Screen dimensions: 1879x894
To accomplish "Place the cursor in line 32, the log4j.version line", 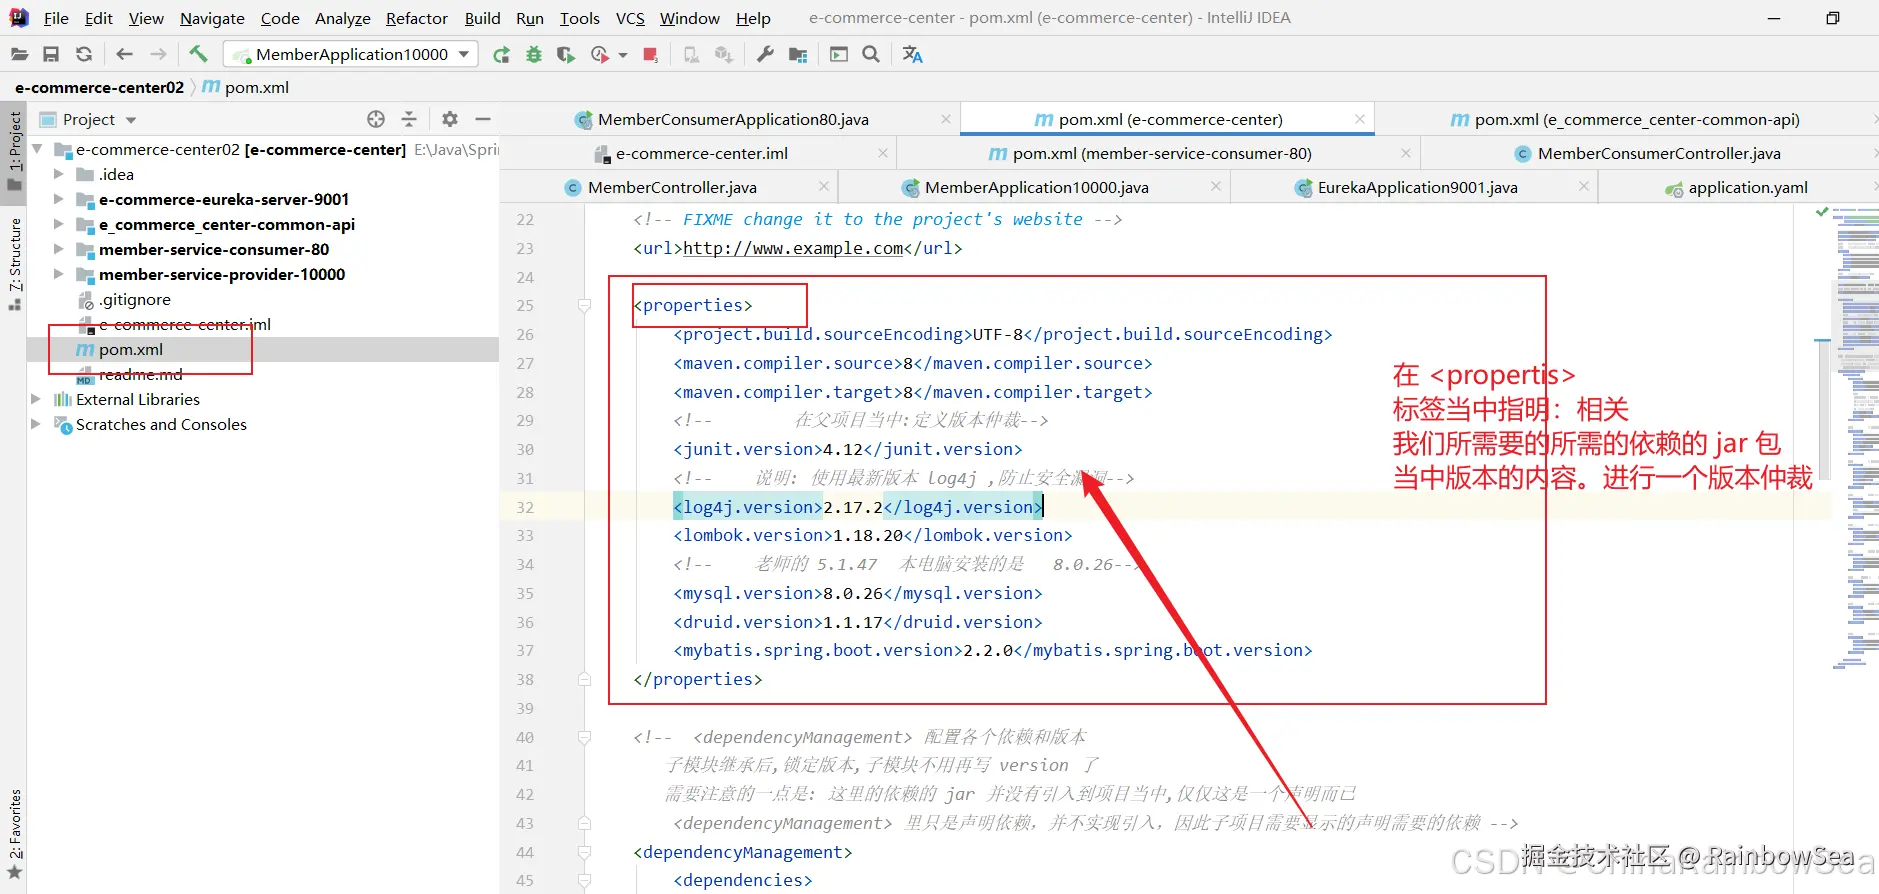I will pos(858,507).
